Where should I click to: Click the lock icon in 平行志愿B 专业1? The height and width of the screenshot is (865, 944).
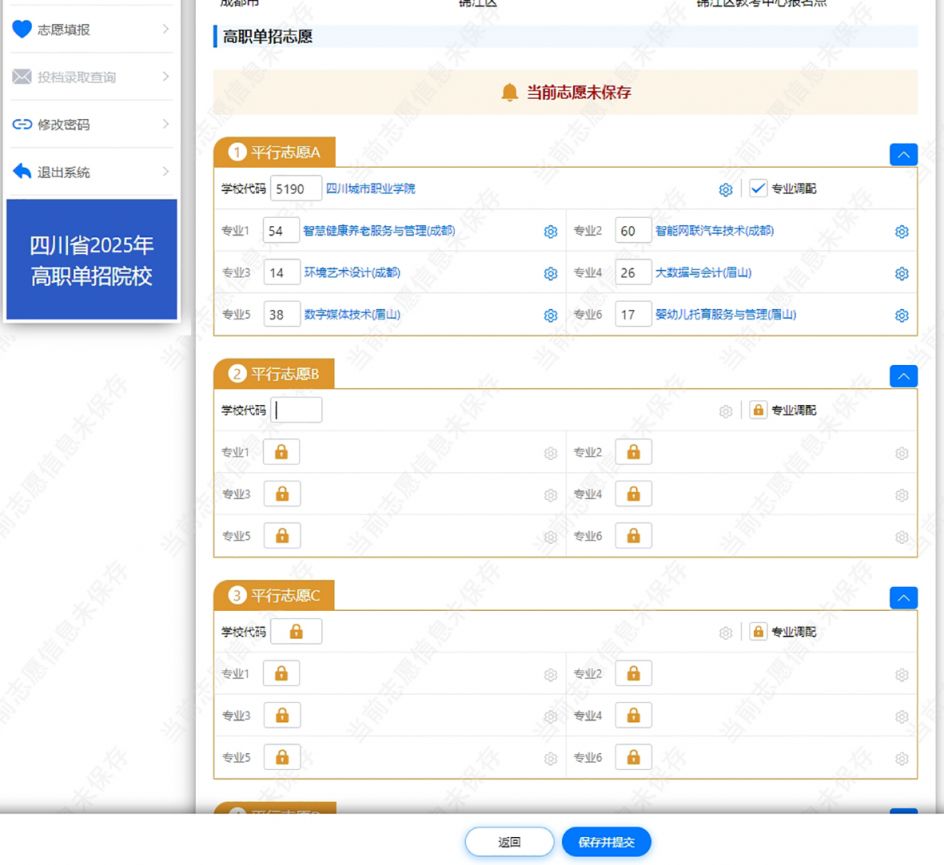(x=281, y=452)
